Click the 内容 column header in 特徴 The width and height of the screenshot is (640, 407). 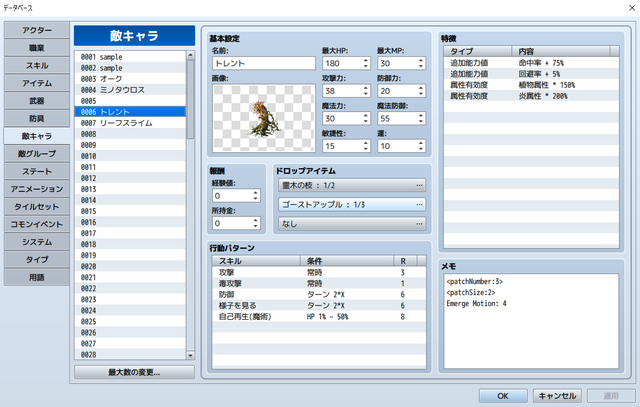click(x=560, y=51)
